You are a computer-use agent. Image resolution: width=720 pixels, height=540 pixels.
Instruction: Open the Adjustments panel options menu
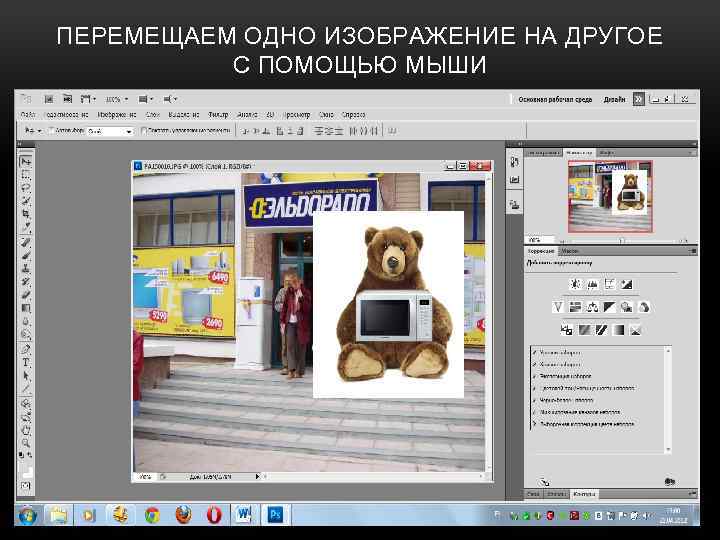point(693,251)
